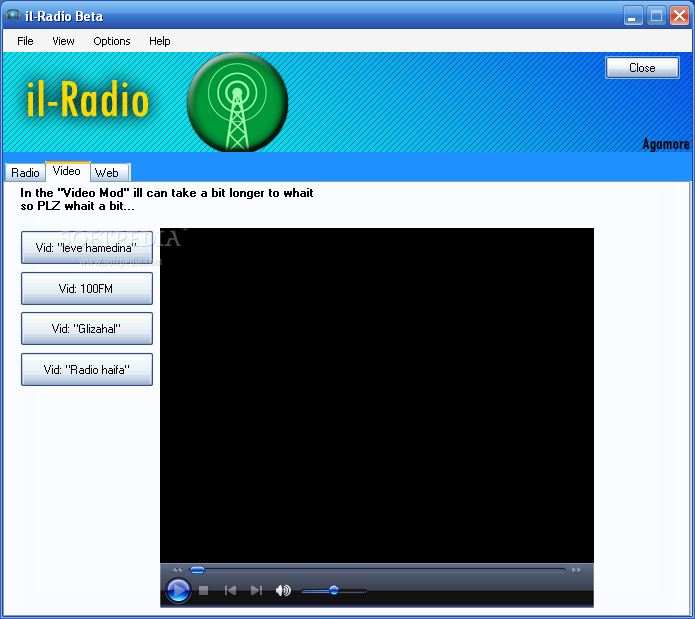Switch to the Web tab
Image resolution: width=695 pixels, height=619 pixels.
[107, 172]
